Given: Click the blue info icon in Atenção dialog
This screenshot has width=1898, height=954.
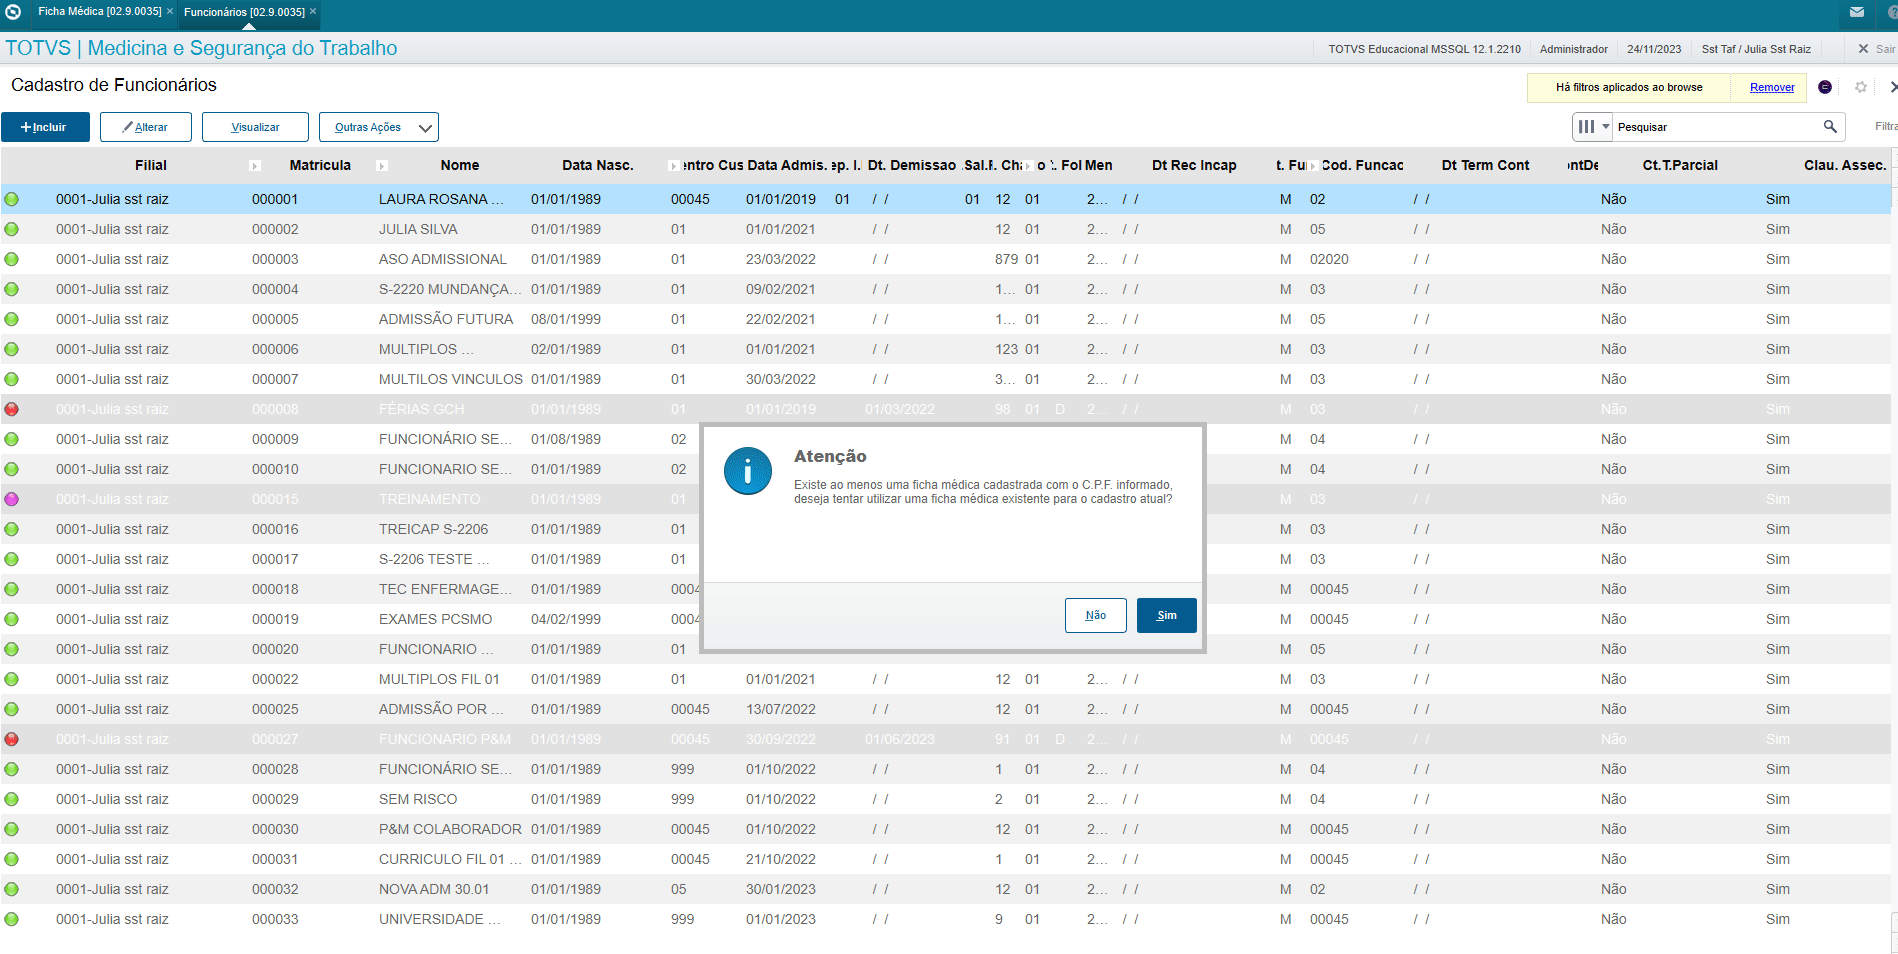Looking at the screenshot, I should click(x=748, y=470).
